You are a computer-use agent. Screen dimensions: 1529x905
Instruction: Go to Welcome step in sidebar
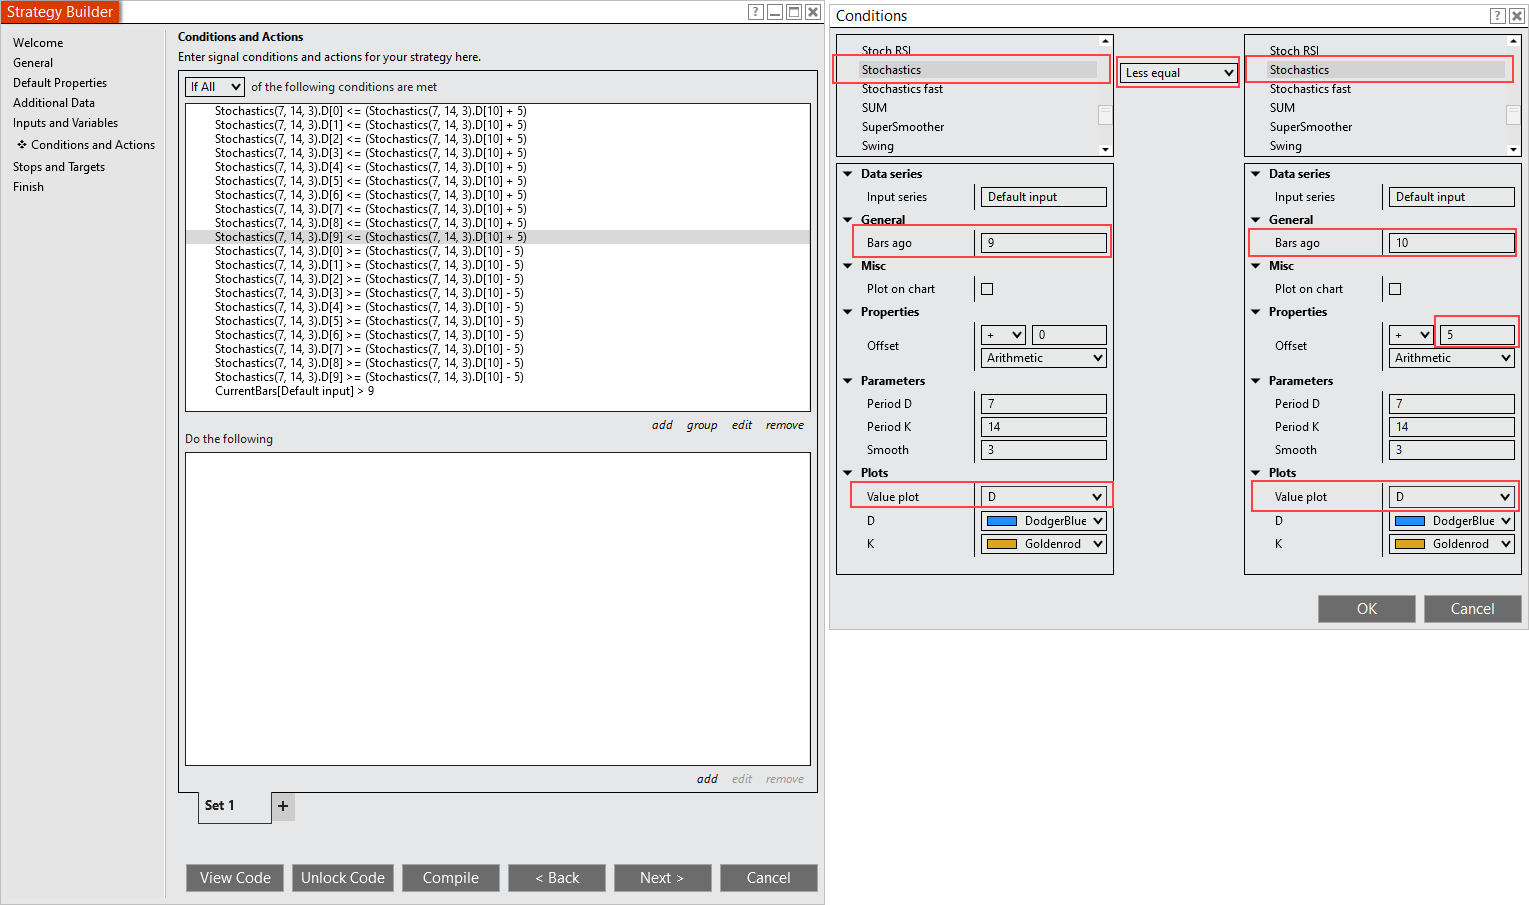(x=38, y=43)
